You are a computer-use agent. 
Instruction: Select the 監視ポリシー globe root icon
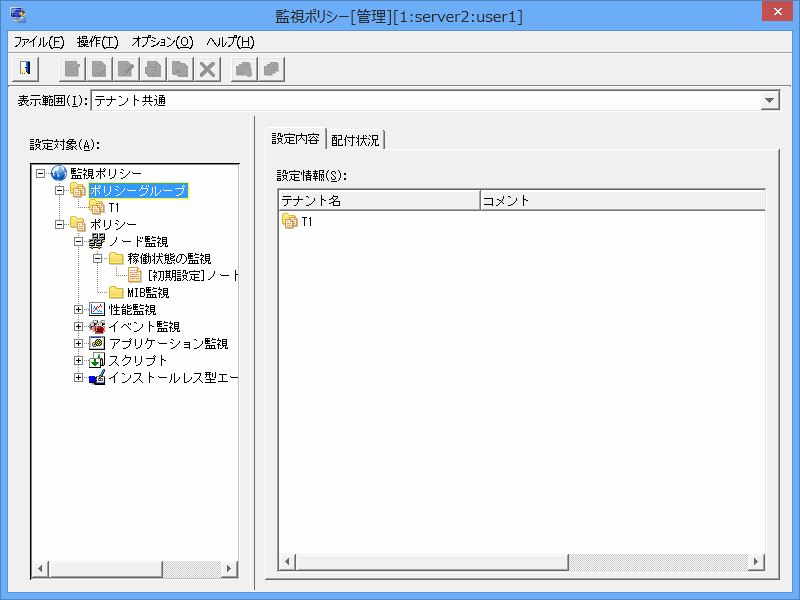[x=59, y=173]
